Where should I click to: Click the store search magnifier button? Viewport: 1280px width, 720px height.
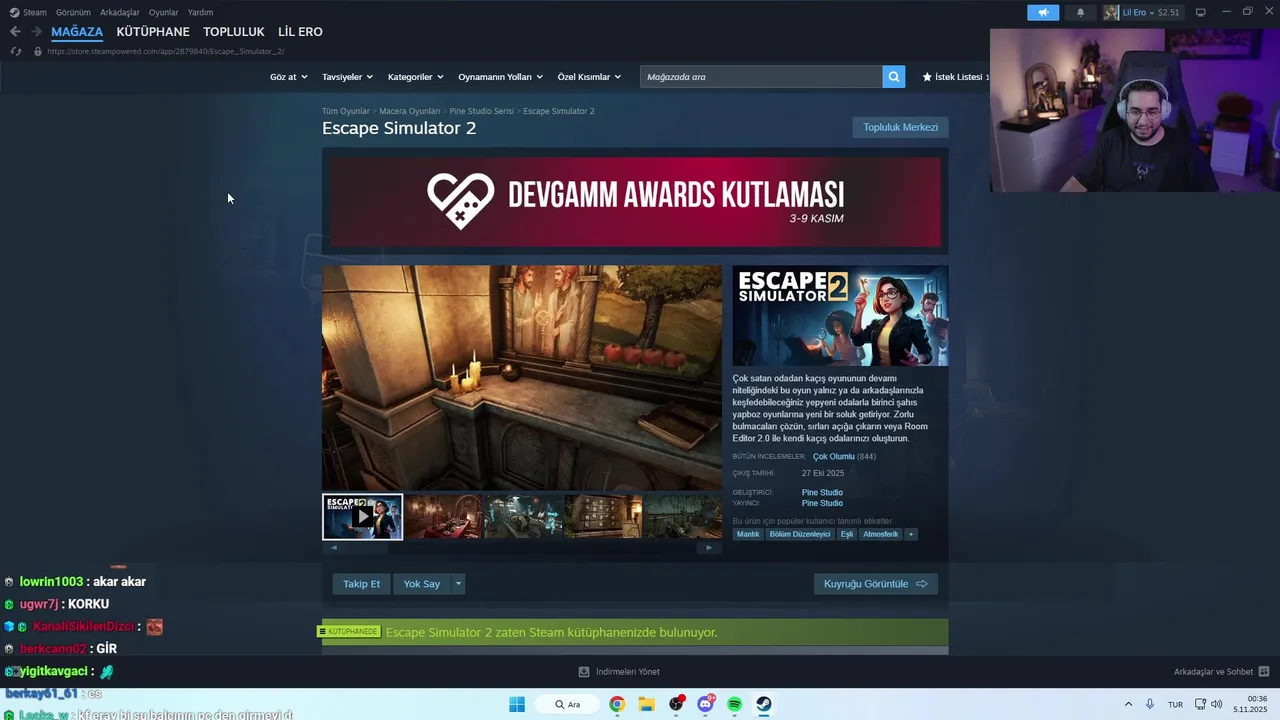894,76
